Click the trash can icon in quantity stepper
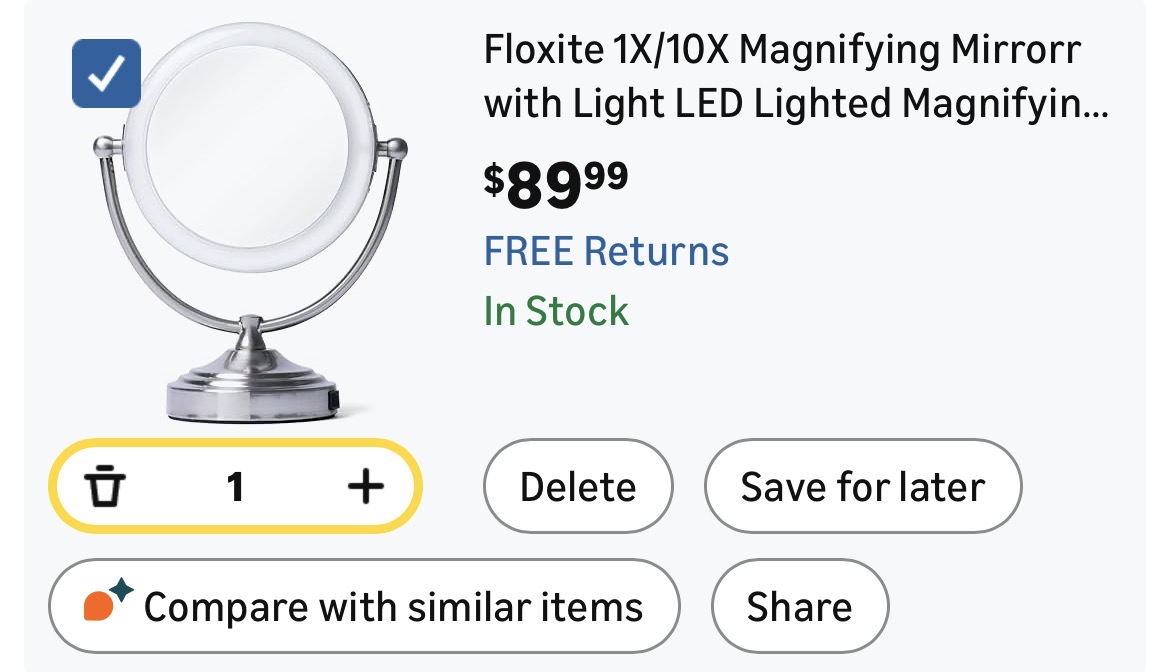The width and height of the screenshot is (1170, 672). [105, 487]
